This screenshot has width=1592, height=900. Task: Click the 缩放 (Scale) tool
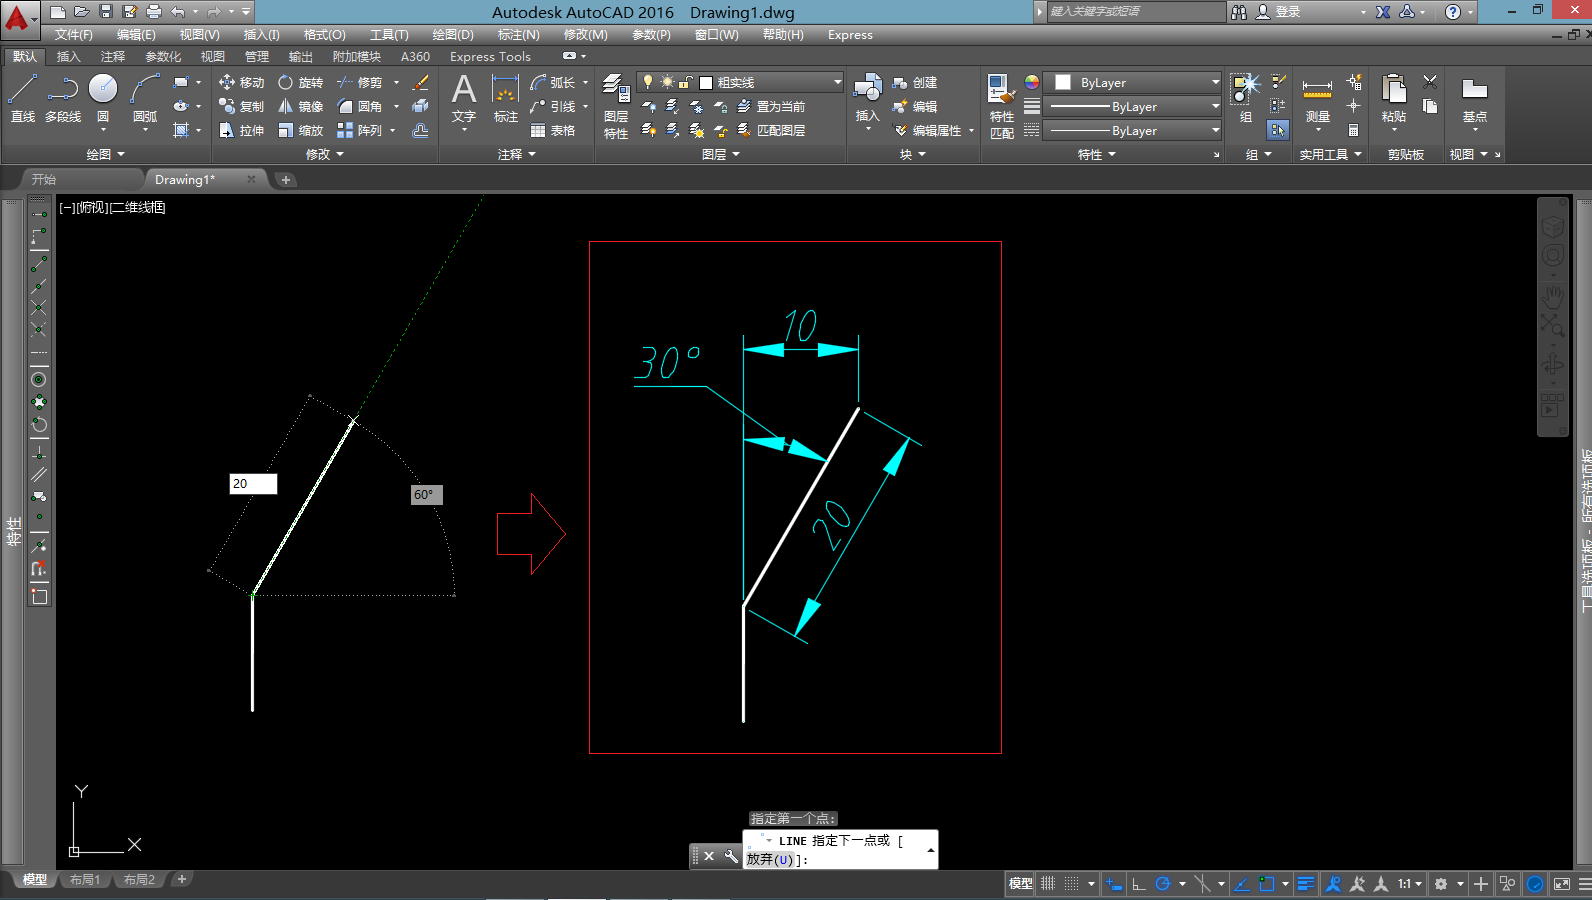[300, 131]
